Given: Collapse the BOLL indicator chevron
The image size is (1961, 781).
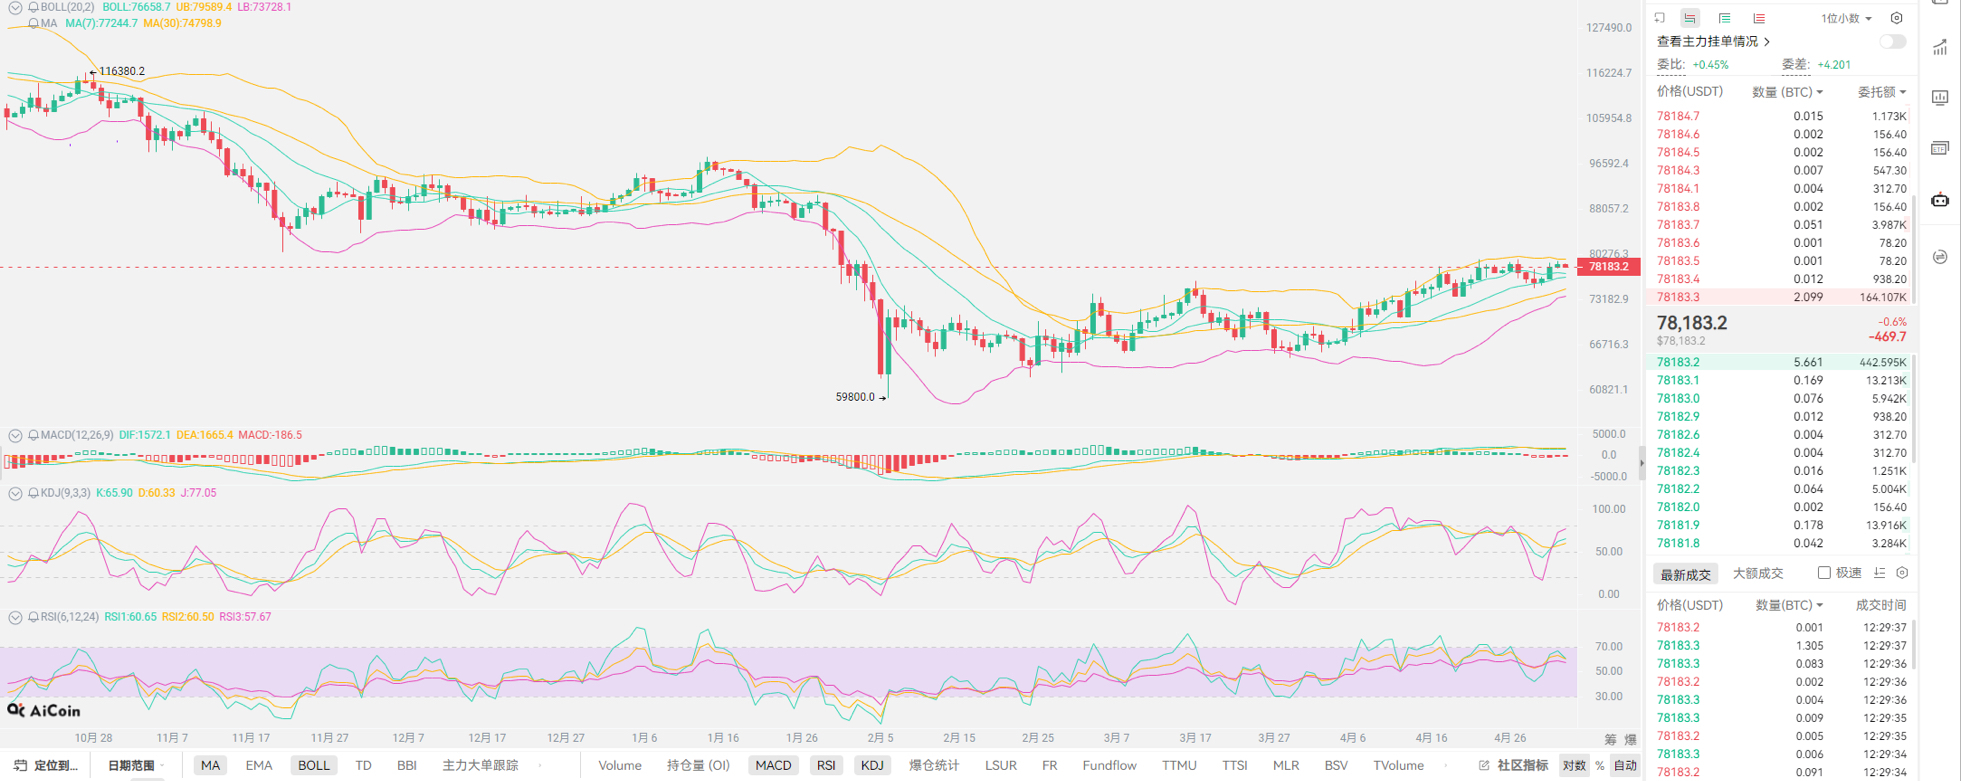Looking at the screenshot, I should coord(15,7).
